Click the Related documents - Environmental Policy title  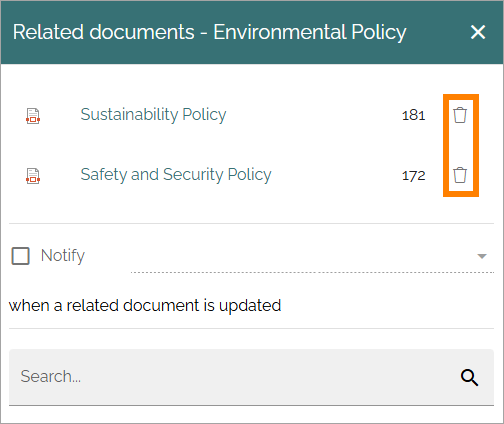click(x=209, y=33)
